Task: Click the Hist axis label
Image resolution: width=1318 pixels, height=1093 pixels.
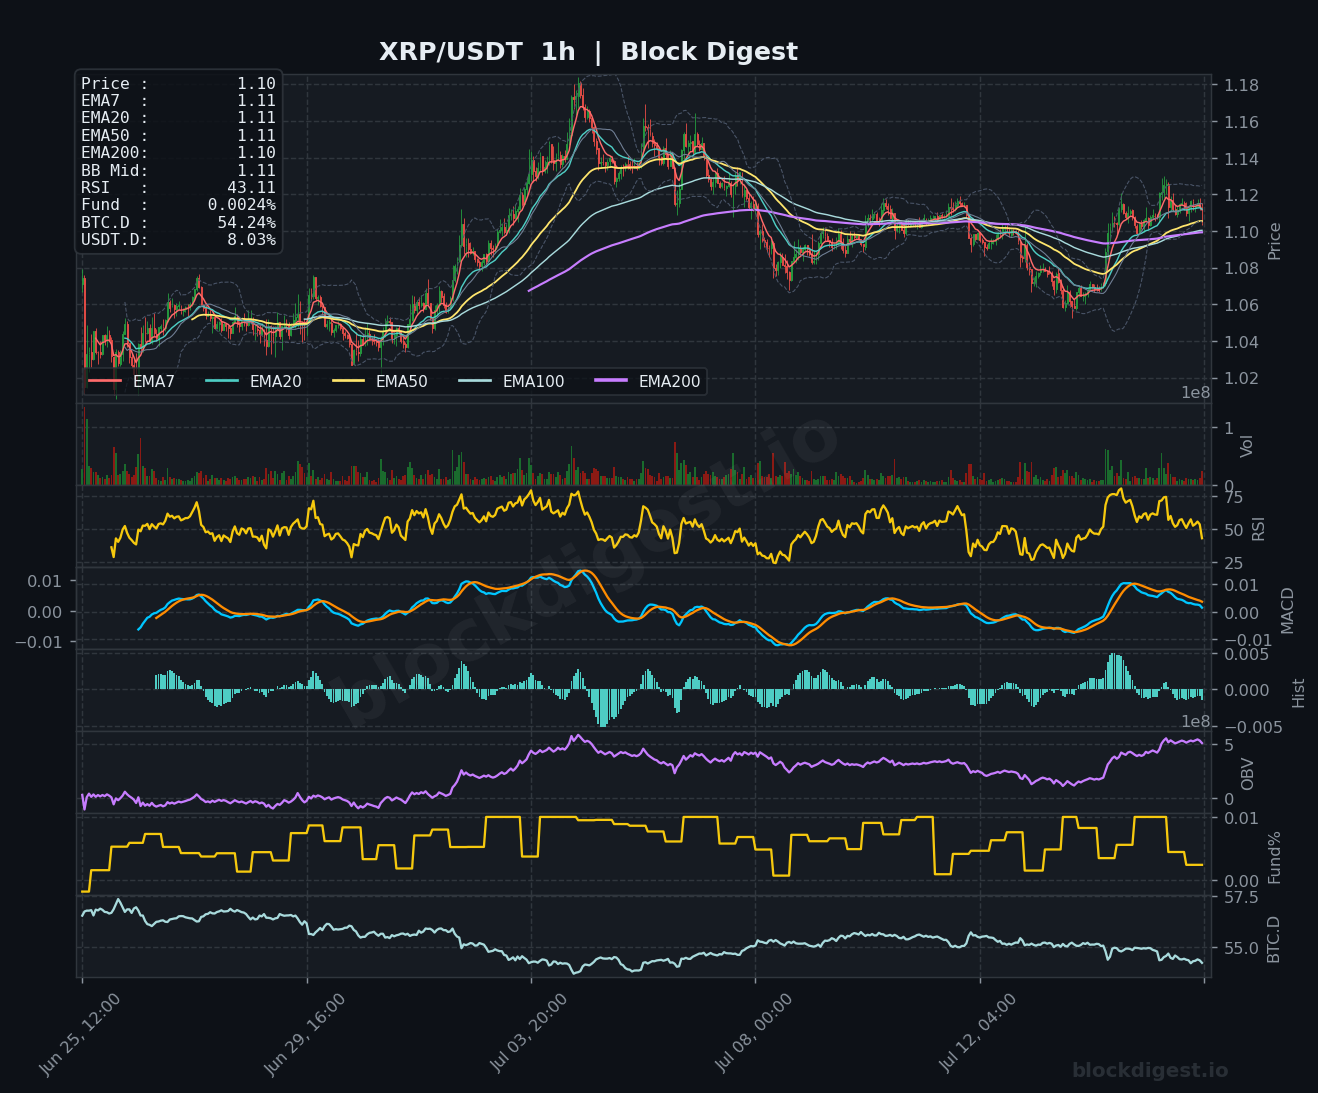Action: pos(1299,692)
